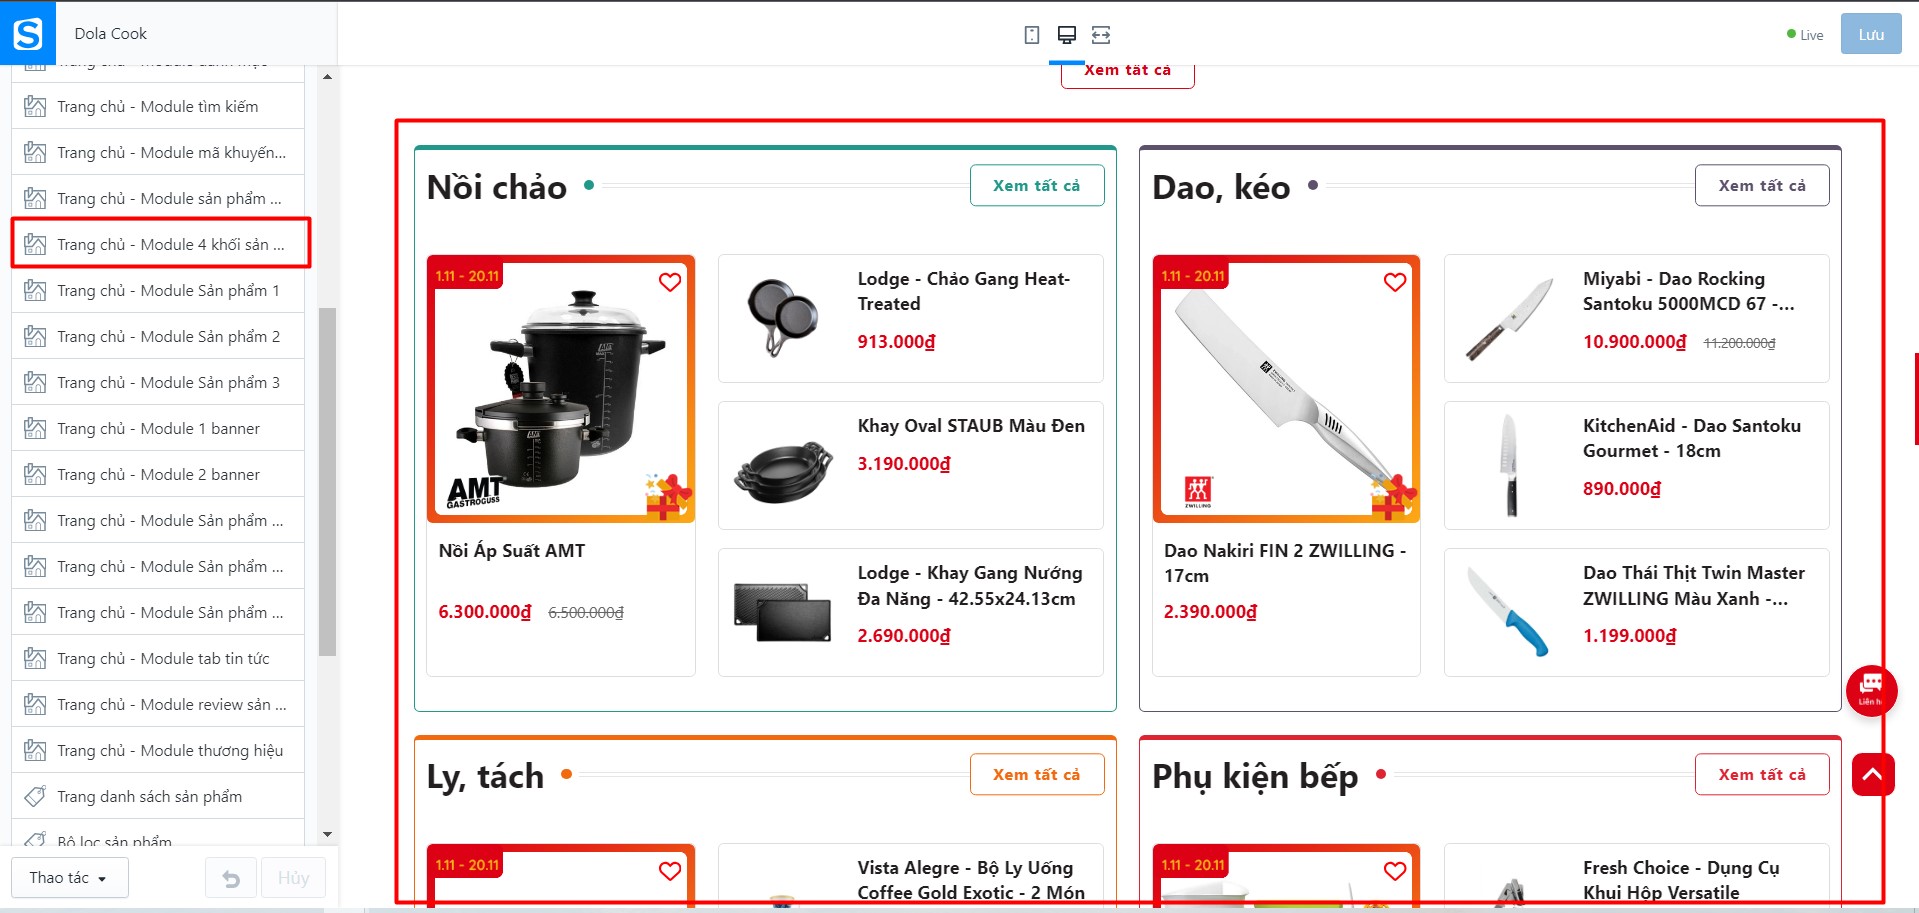The height and width of the screenshot is (913, 1919).
Task: Click the gift icon on Nồi Áp Suất AMT
Action: tap(668, 497)
